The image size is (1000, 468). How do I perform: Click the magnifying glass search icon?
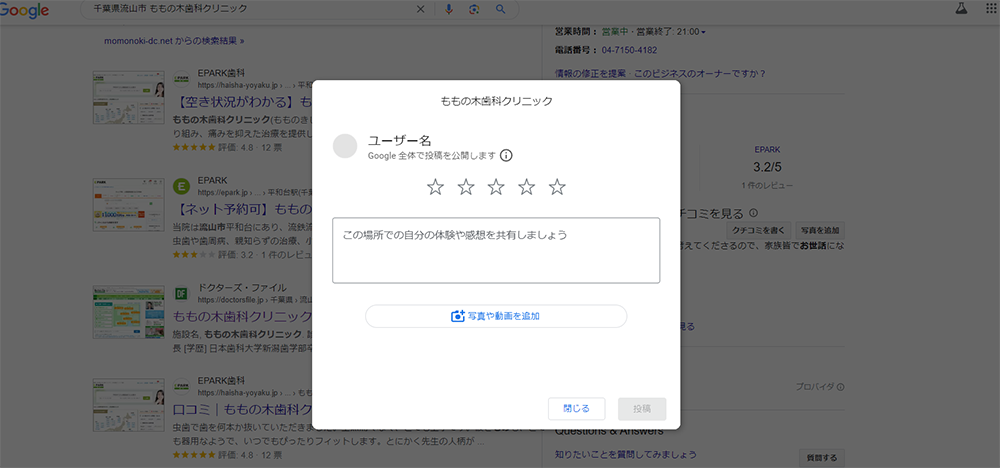500,9
